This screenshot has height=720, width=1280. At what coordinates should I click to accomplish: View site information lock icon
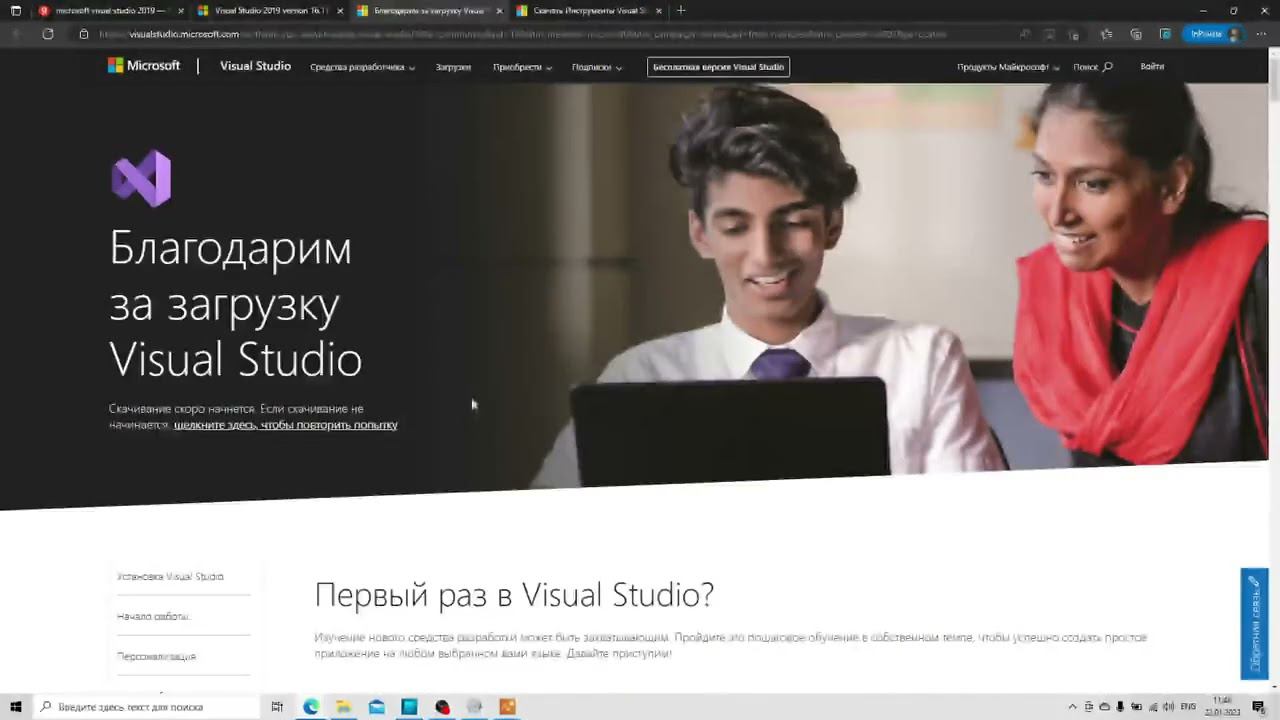click(84, 34)
